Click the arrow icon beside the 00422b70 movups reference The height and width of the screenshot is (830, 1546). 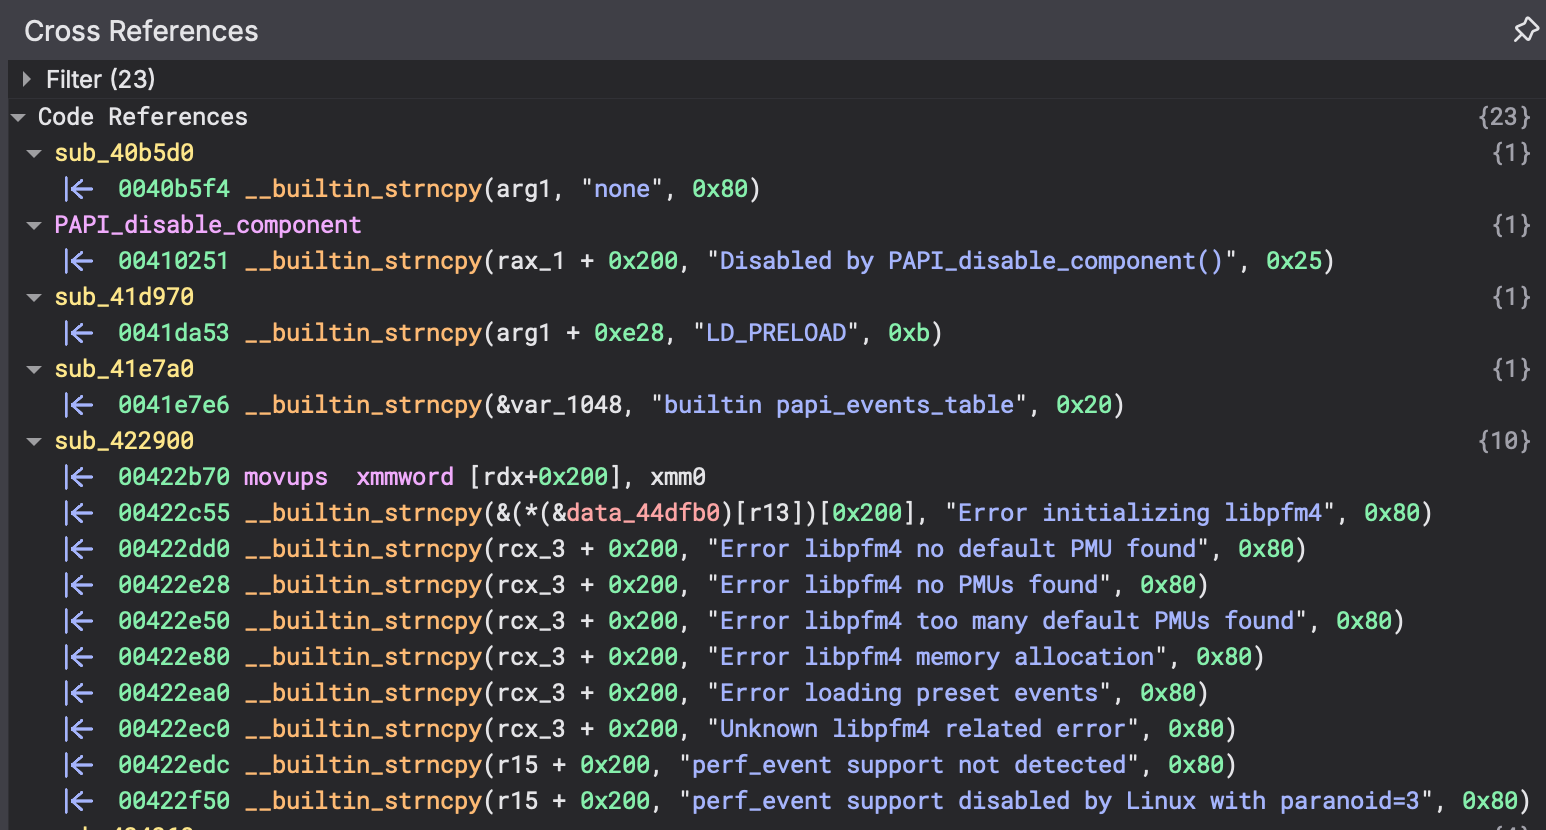pos(79,476)
